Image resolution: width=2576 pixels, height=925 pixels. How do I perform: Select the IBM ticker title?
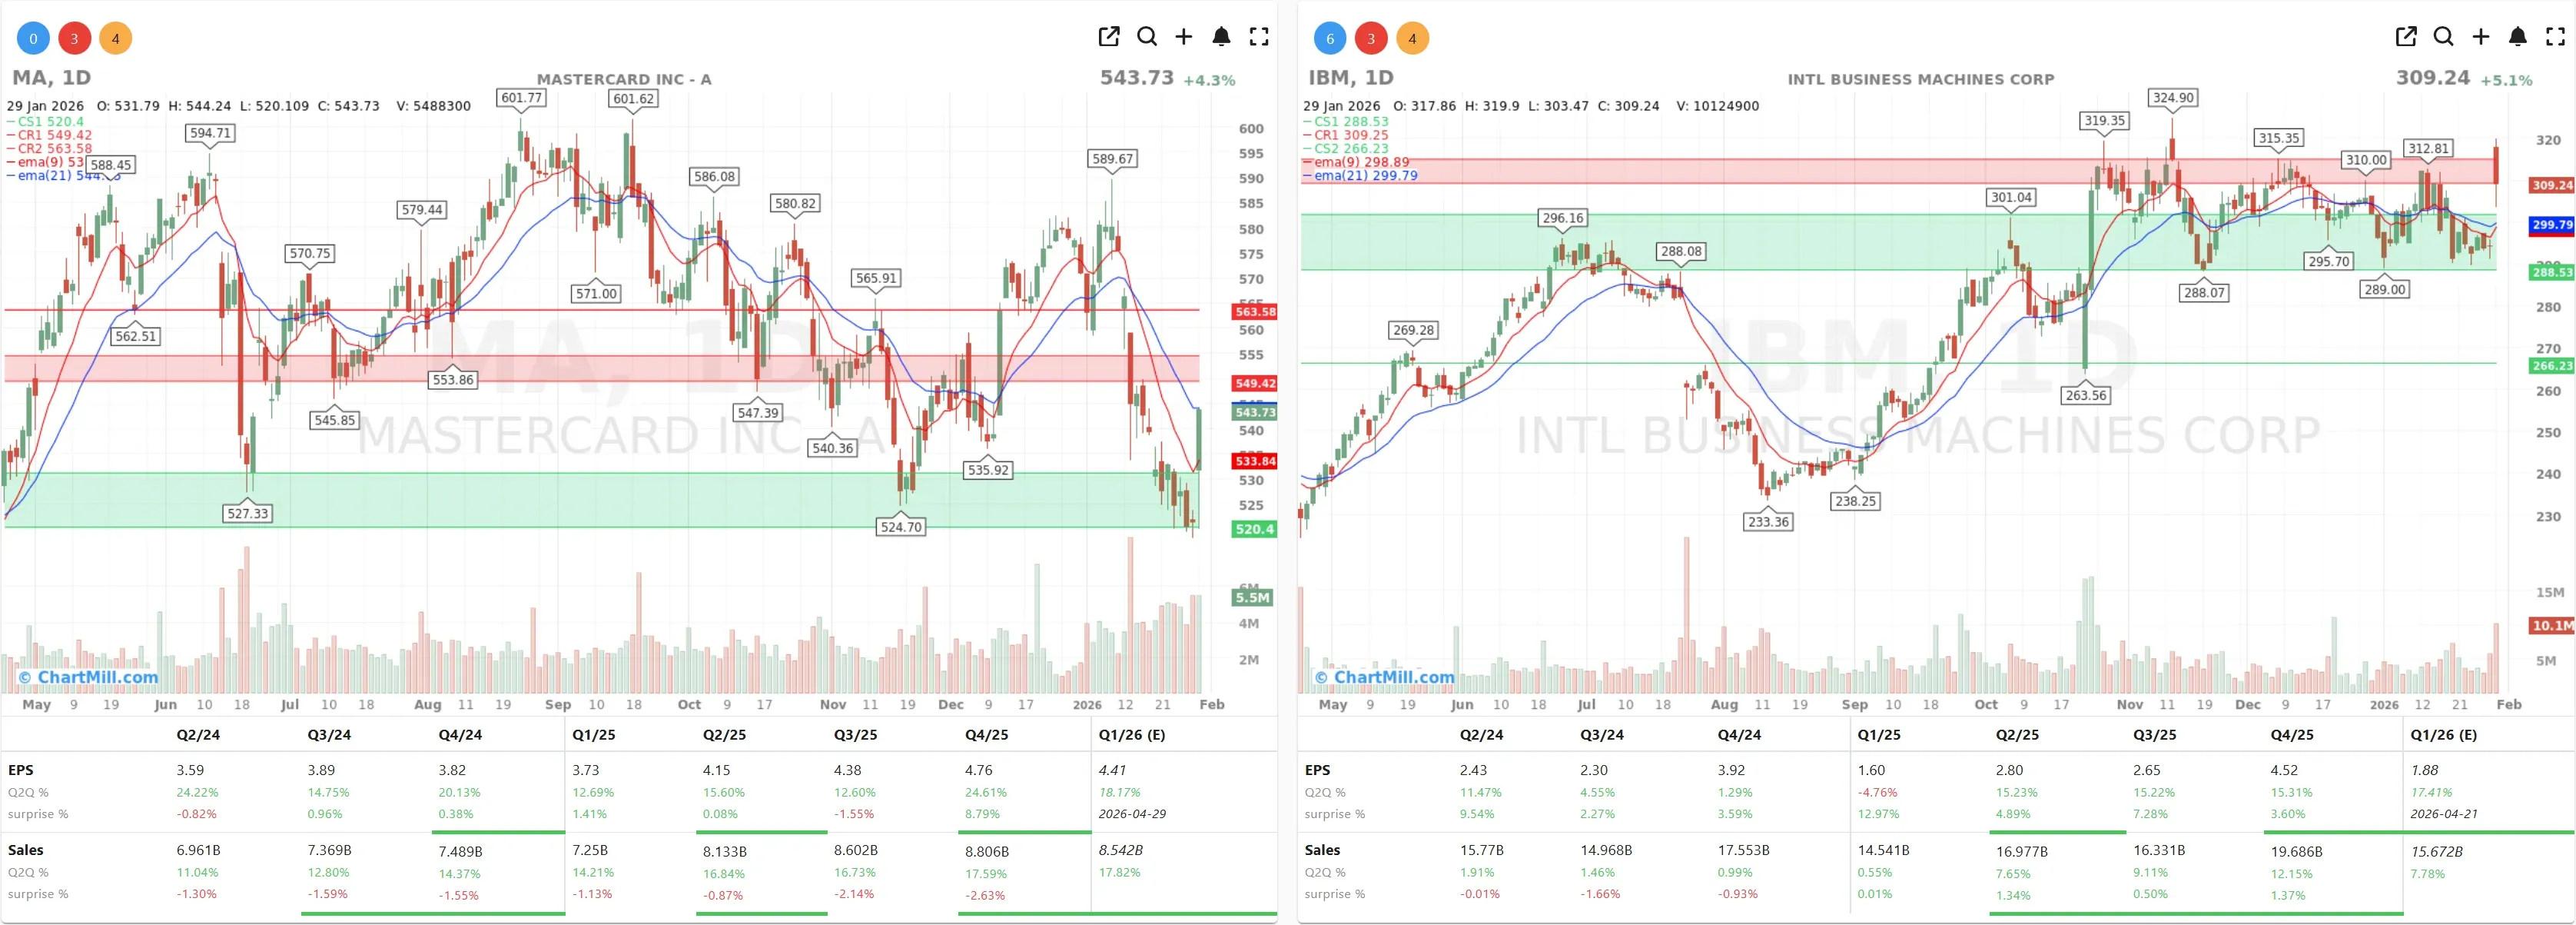coord(1330,77)
